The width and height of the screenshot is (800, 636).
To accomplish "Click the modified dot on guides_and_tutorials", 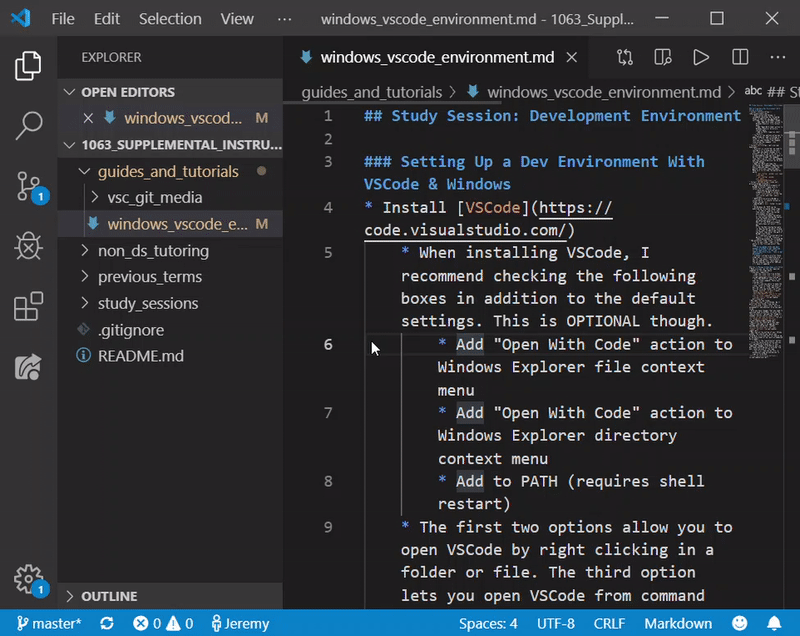I will pyautogui.click(x=262, y=171).
